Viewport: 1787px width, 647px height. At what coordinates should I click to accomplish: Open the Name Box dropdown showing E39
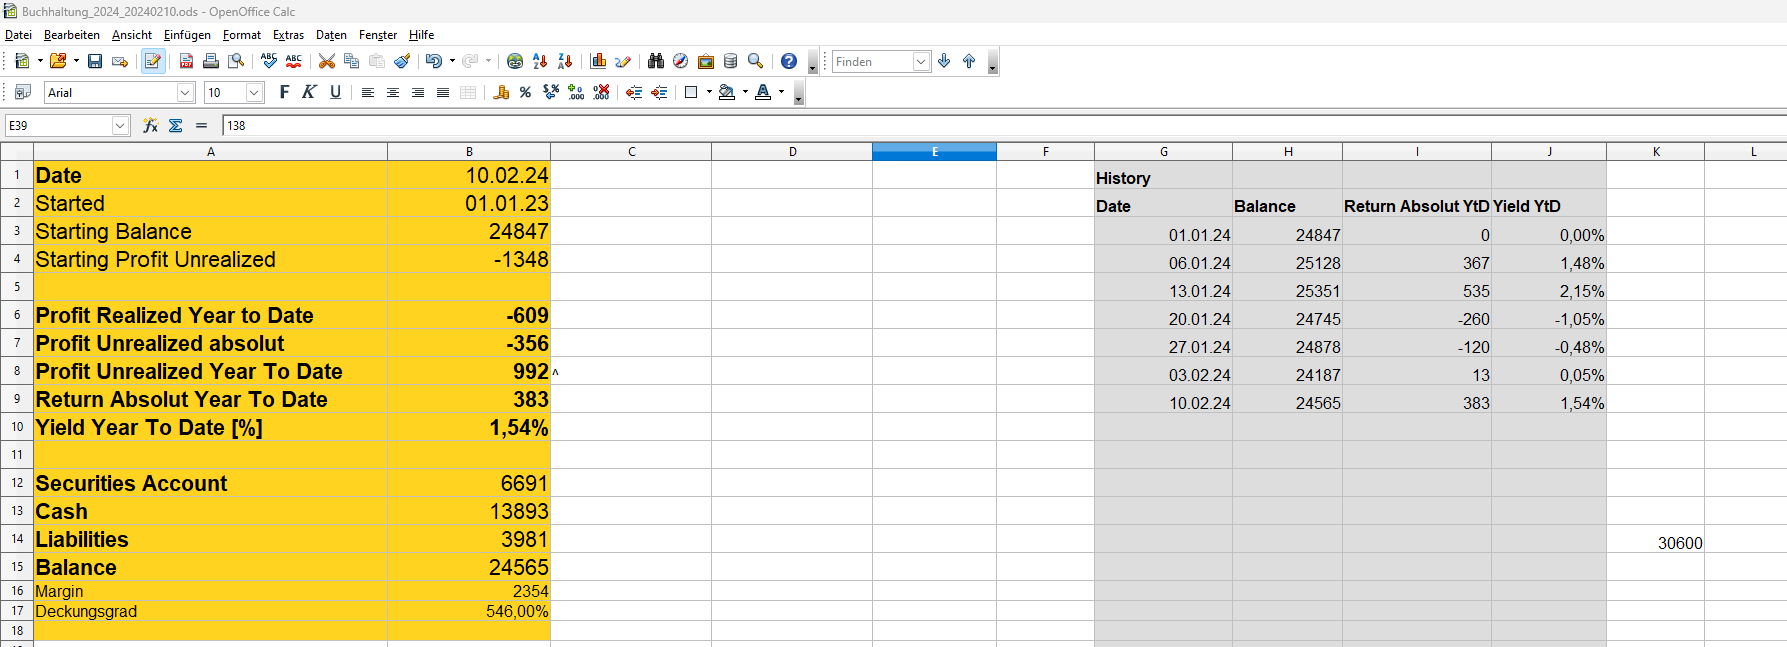coord(120,125)
